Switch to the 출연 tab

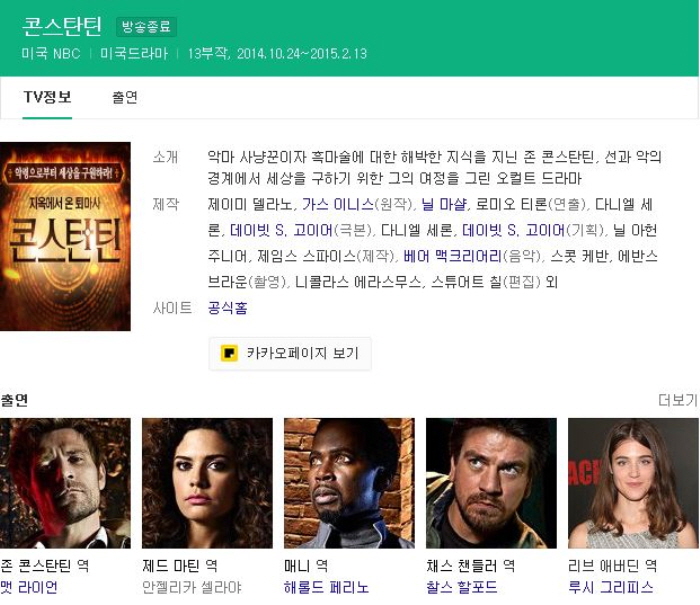(x=125, y=97)
